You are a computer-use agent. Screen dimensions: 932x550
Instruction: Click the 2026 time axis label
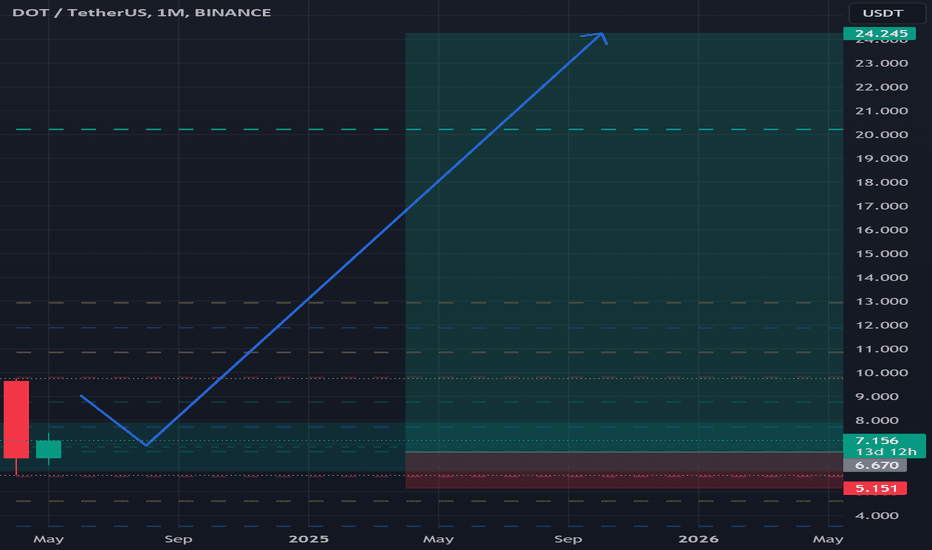pos(698,539)
